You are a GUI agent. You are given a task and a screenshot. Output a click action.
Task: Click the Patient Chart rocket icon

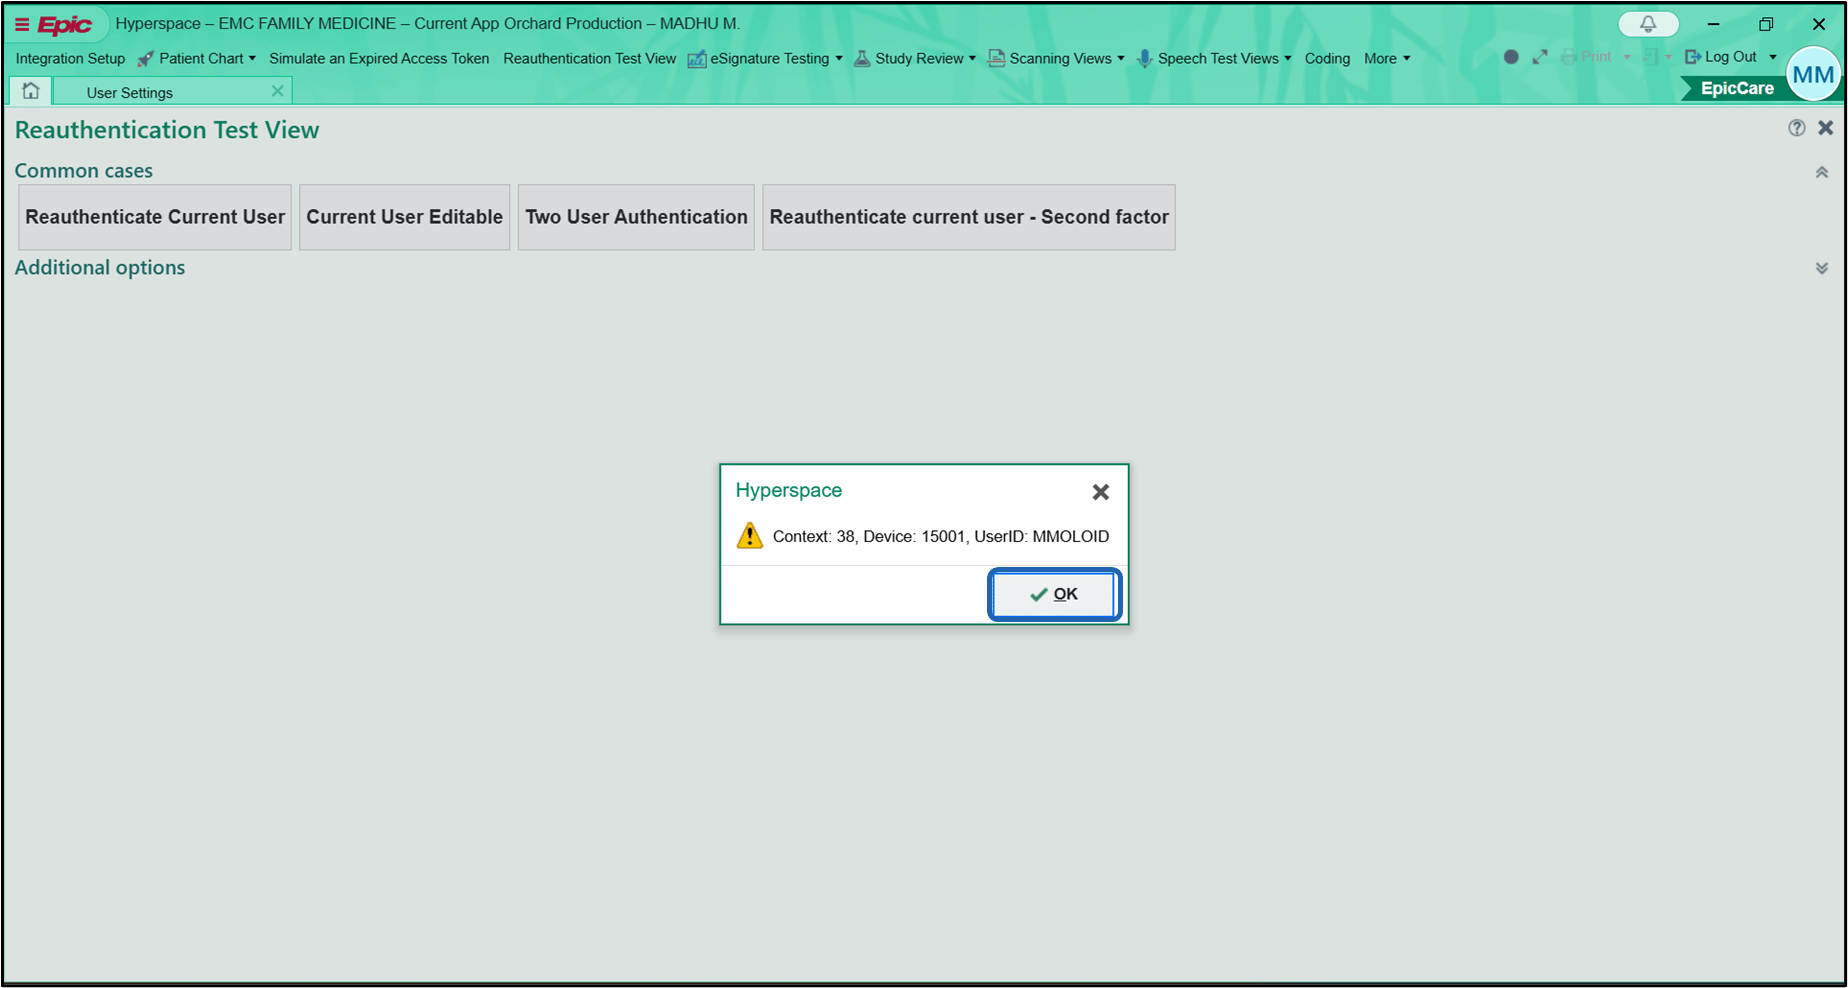[146, 59]
